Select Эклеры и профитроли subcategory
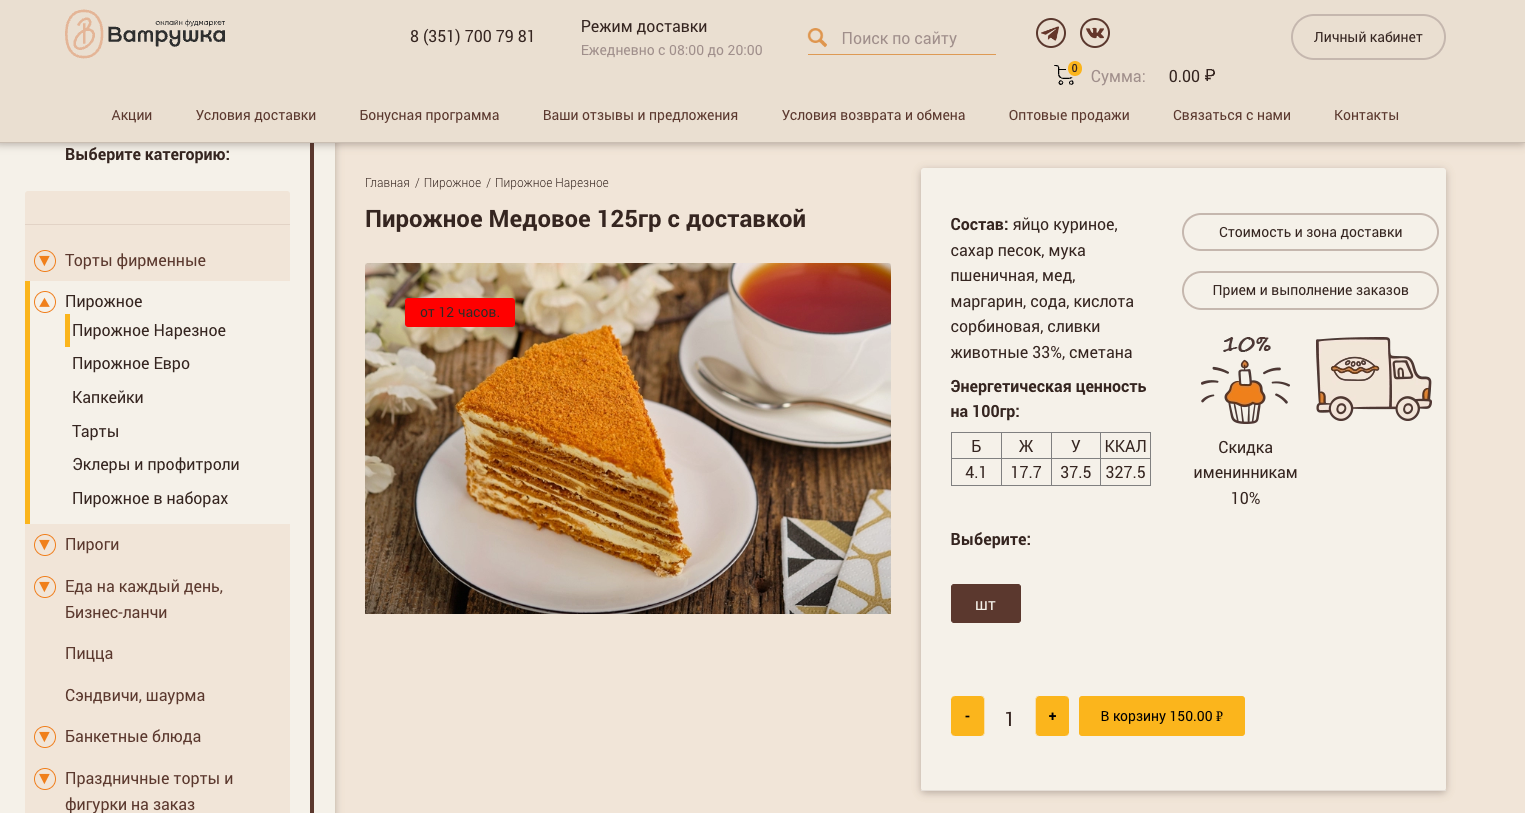Screen dimensions: 1525x813 tap(155, 465)
